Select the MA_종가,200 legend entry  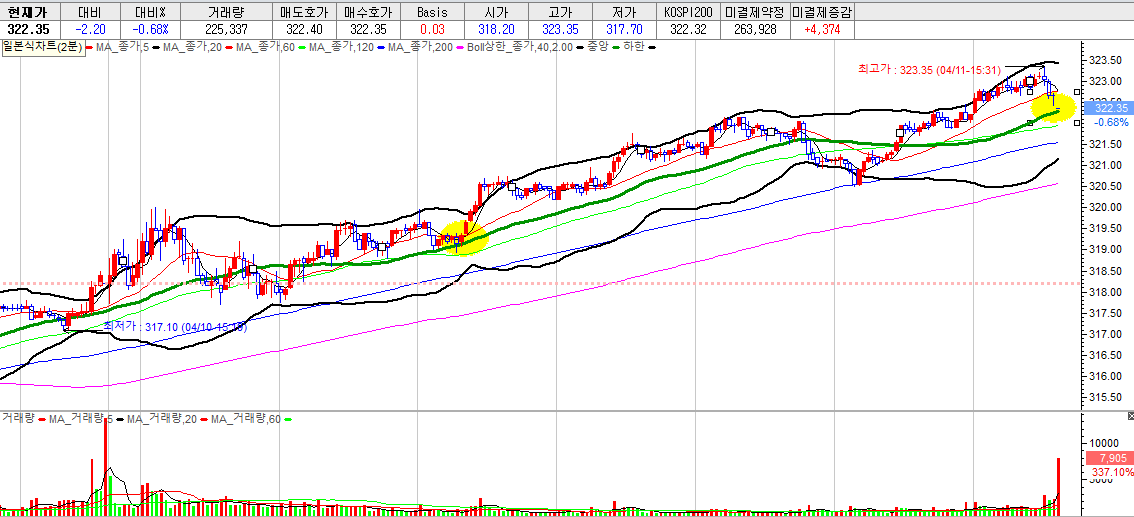[x=420, y=47]
